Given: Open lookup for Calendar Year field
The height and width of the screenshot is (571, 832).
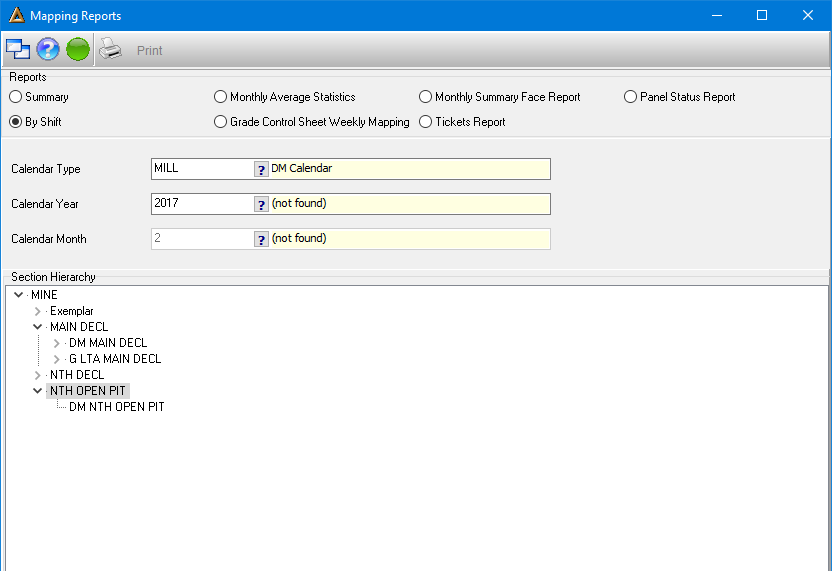Looking at the screenshot, I should click(261, 204).
